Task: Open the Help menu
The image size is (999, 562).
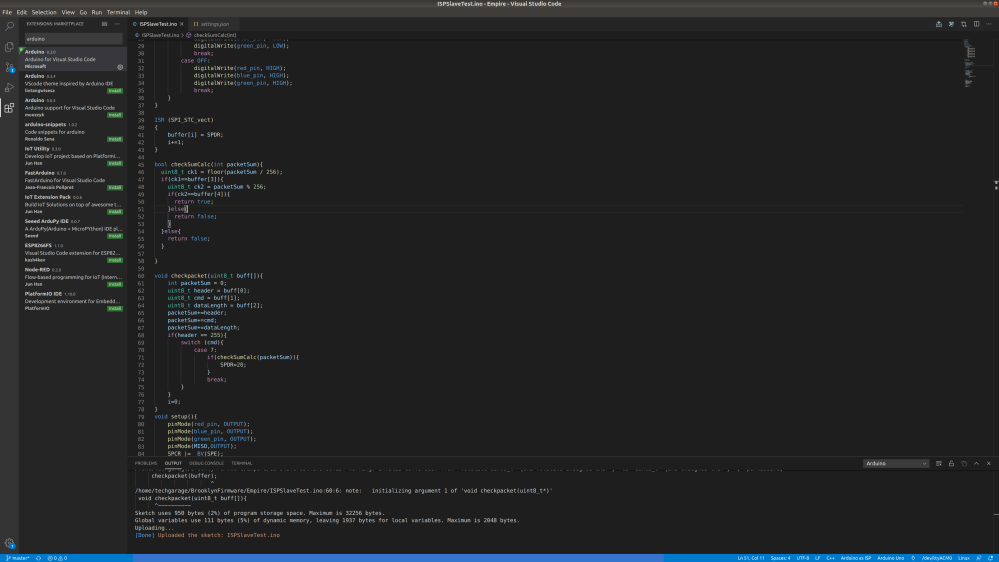Action: (x=141, y=12)
